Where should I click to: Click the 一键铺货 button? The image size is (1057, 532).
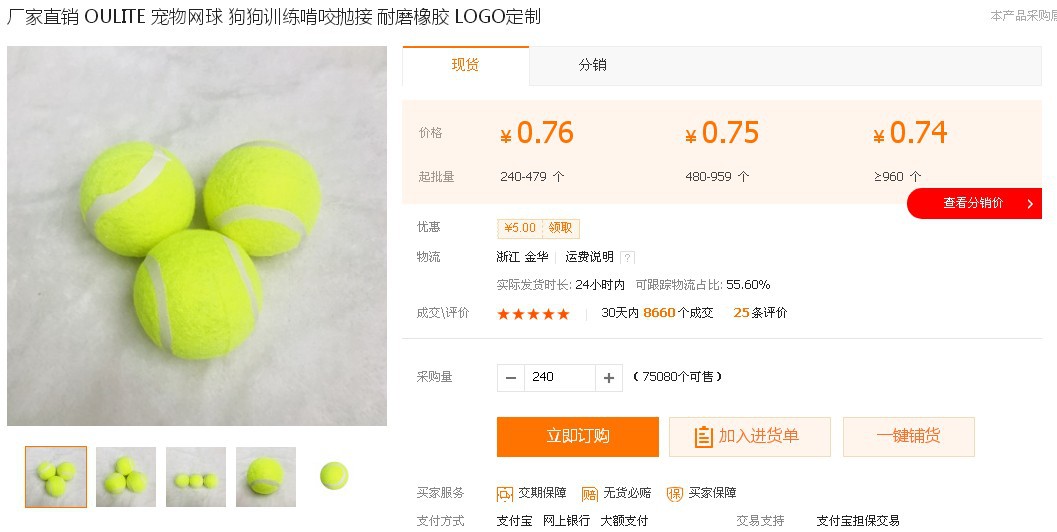click(909, 437)
